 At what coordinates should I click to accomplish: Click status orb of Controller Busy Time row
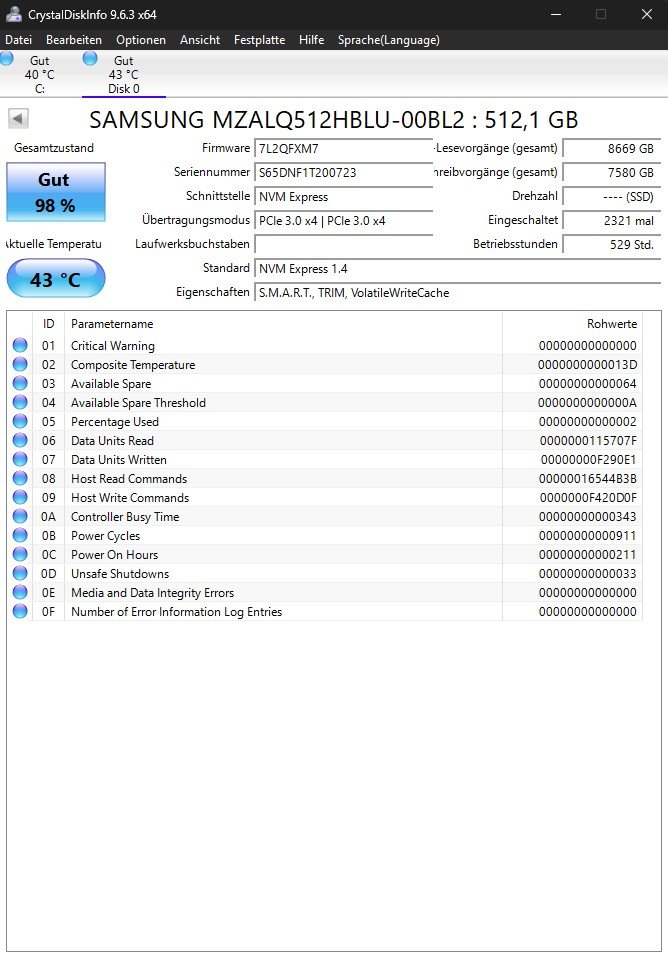(x=20, y=516)
